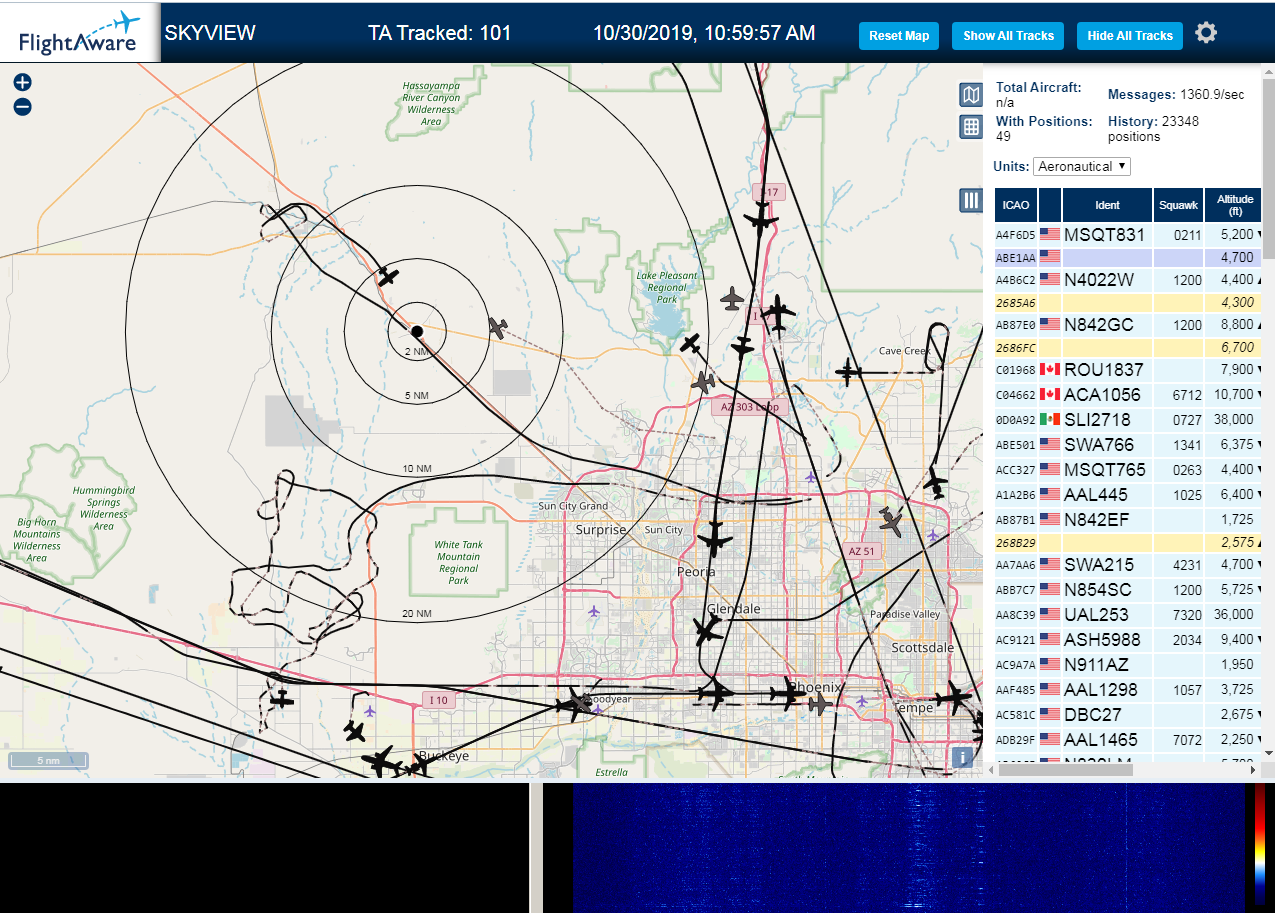Select the MSQT765 aircraft row
Image resolution: width=1275 pixels, height=913 pixels.
[x=1129, y=470]
